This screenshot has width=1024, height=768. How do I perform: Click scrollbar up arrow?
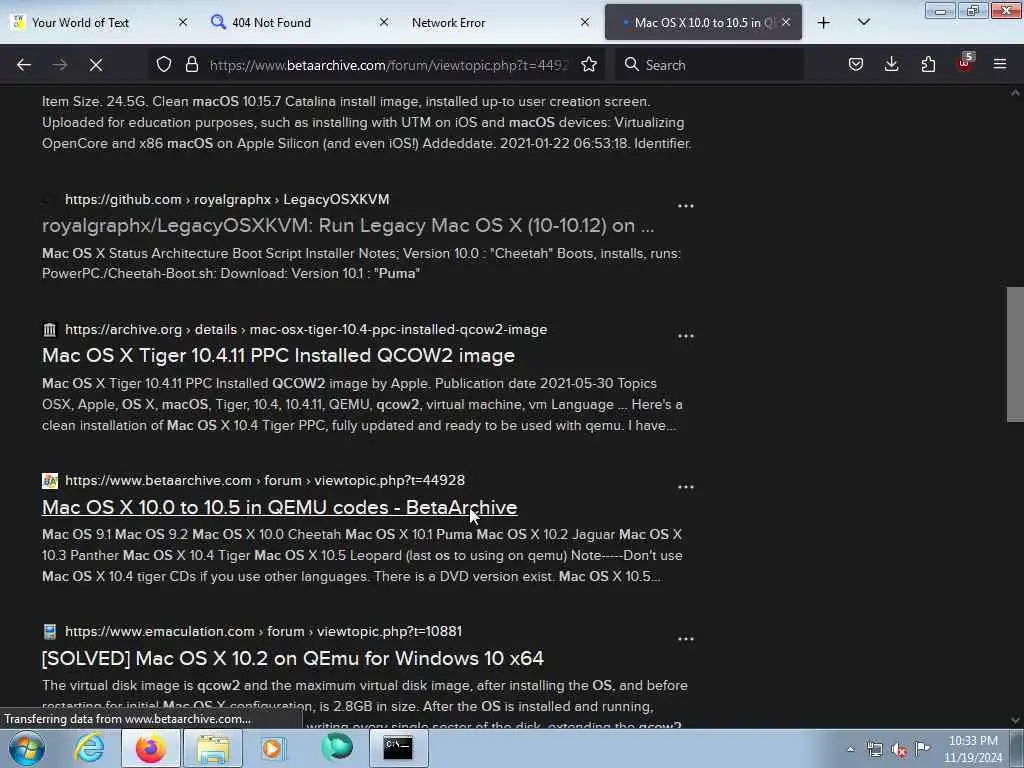(x=1015, y=93)
